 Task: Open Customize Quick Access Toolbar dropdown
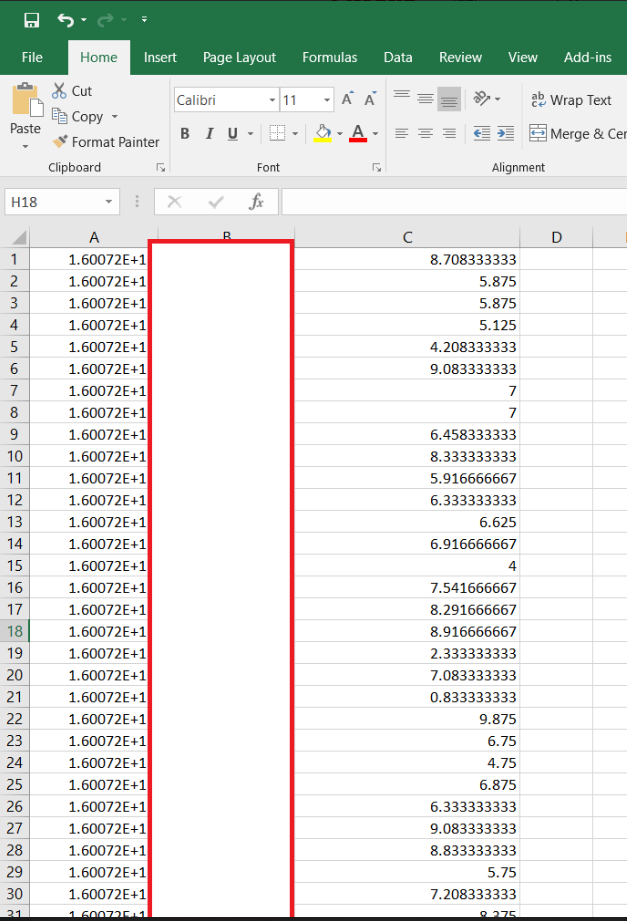(x=144, y=20)
